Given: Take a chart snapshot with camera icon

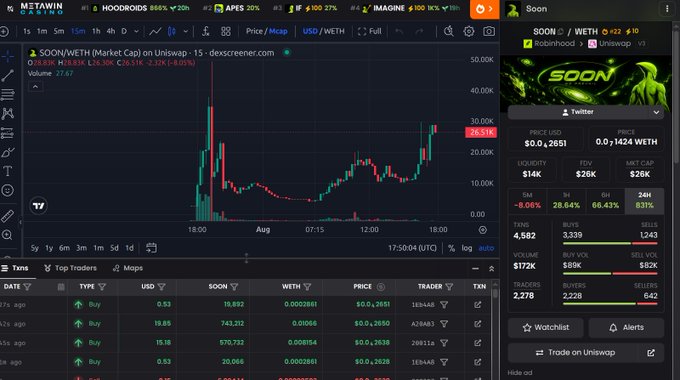Looking at the screenshot, I should click(489, 31).
